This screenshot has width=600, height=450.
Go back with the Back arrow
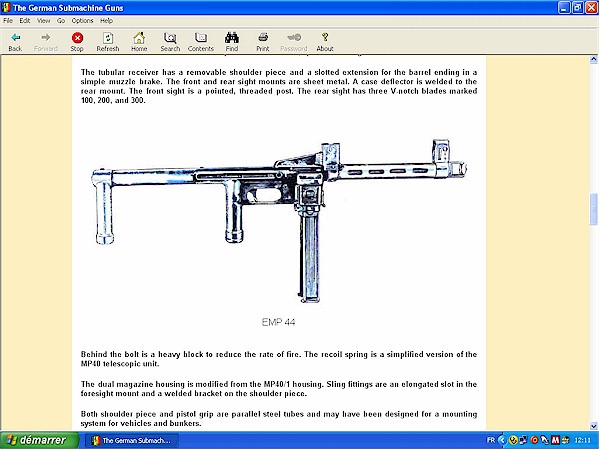click(x=15, y=41)
